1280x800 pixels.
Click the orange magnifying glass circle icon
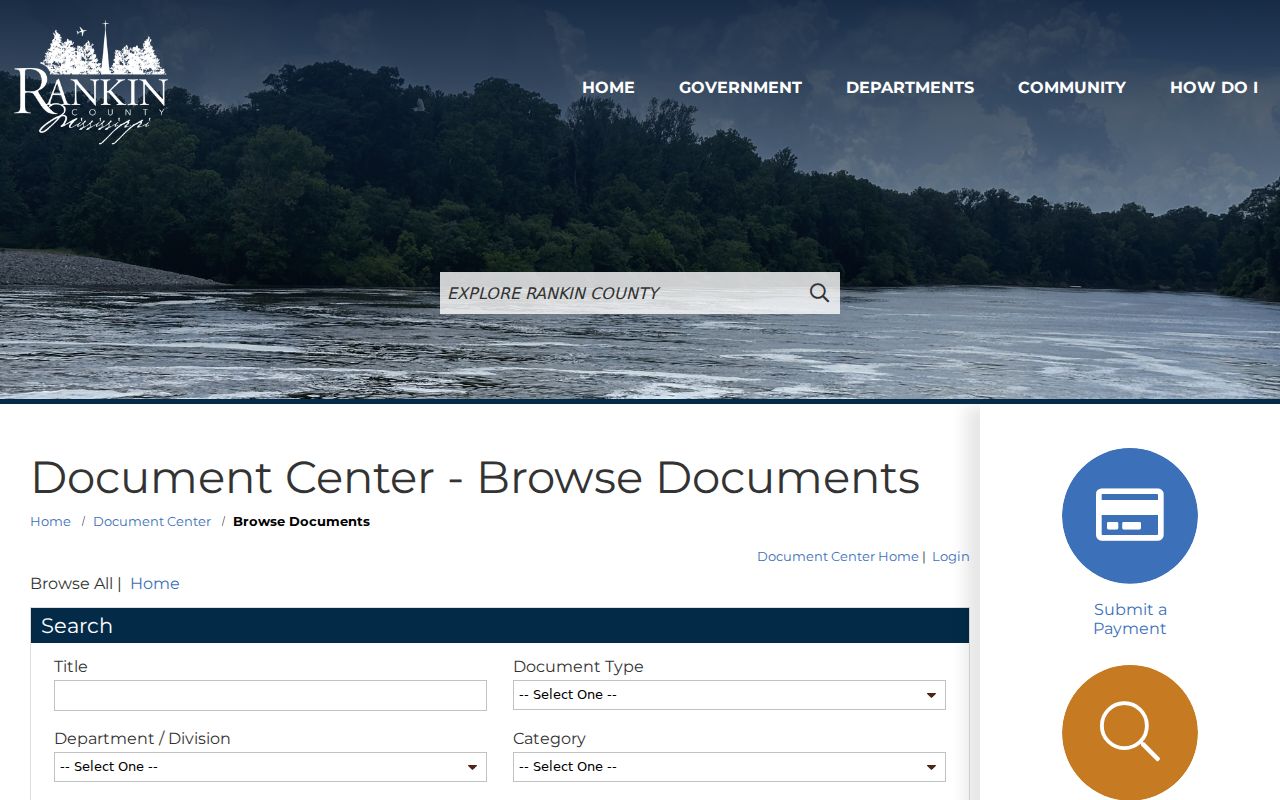click(x=1130, y=733)
